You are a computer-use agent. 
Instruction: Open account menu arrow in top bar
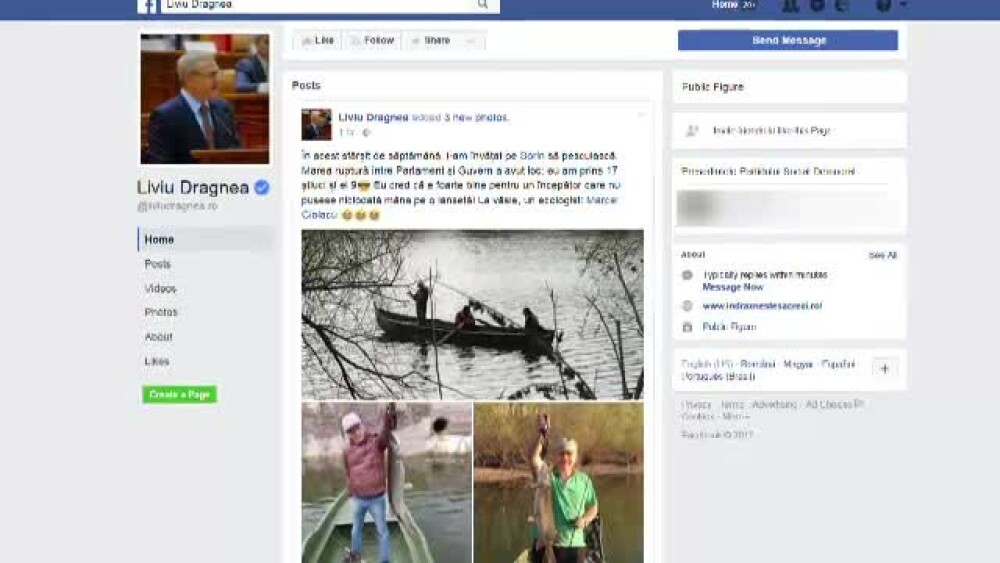coord(903,5)
